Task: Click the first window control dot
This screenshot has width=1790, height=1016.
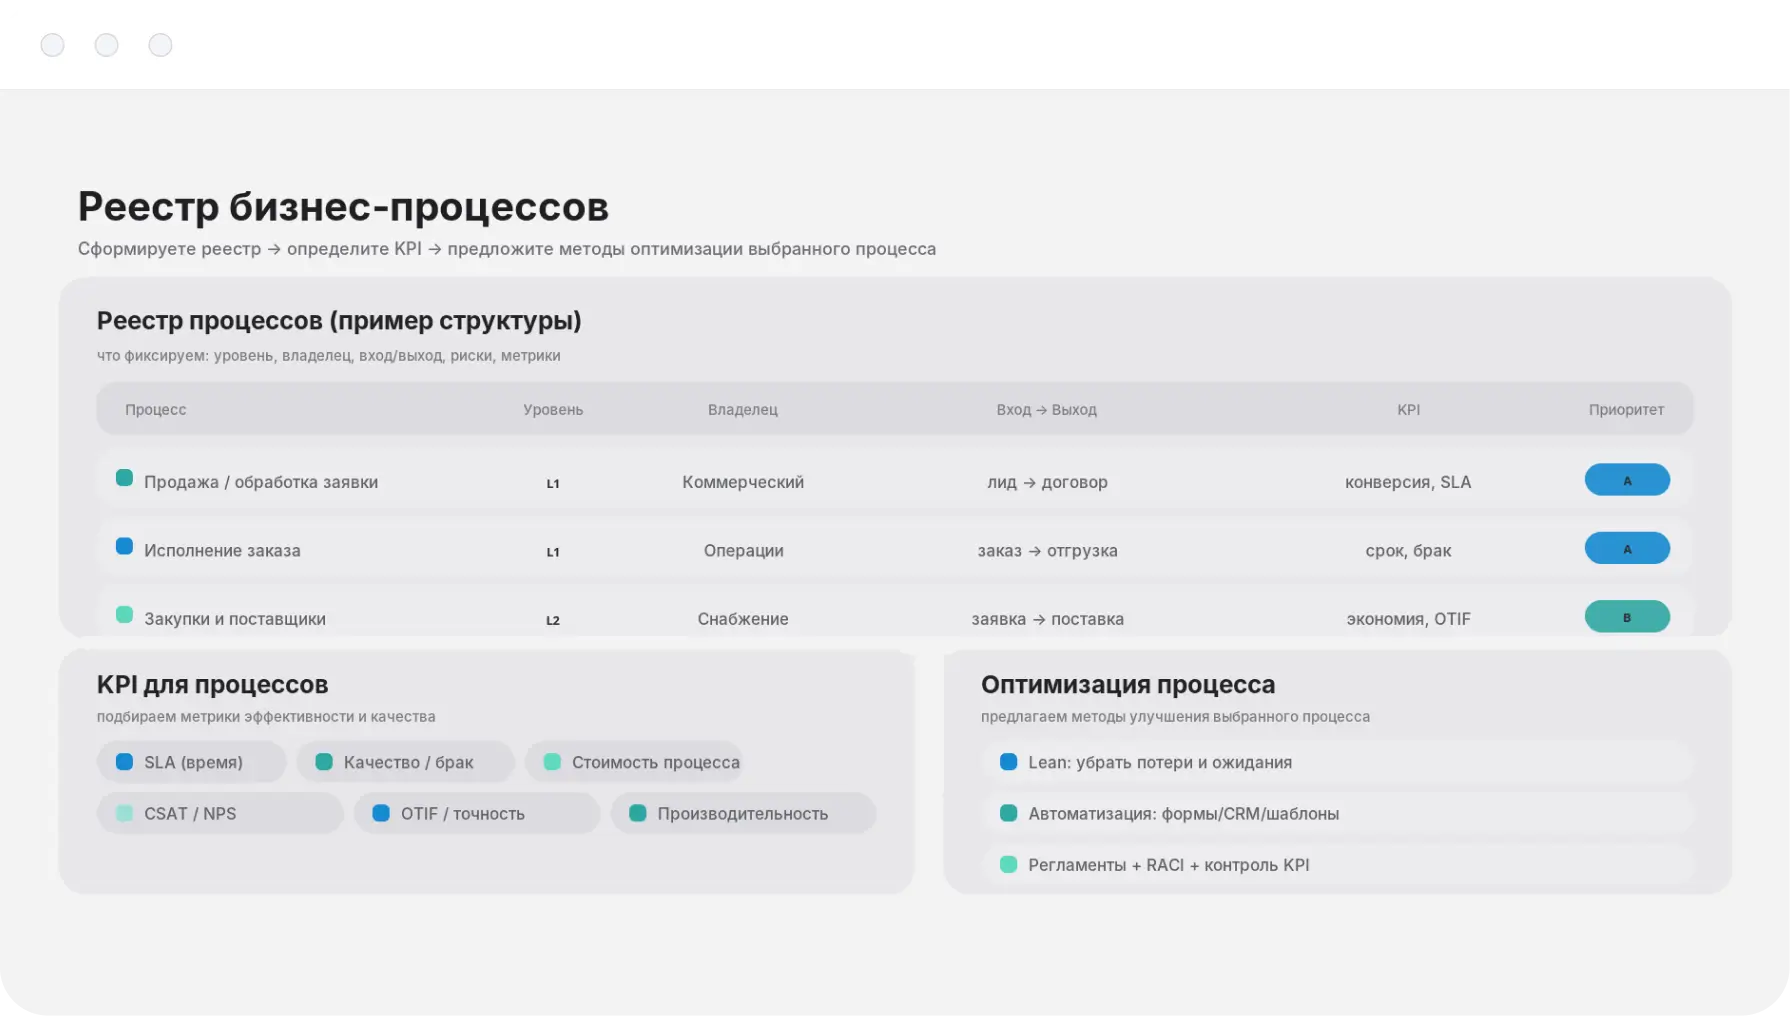Action: click(53, 45)
